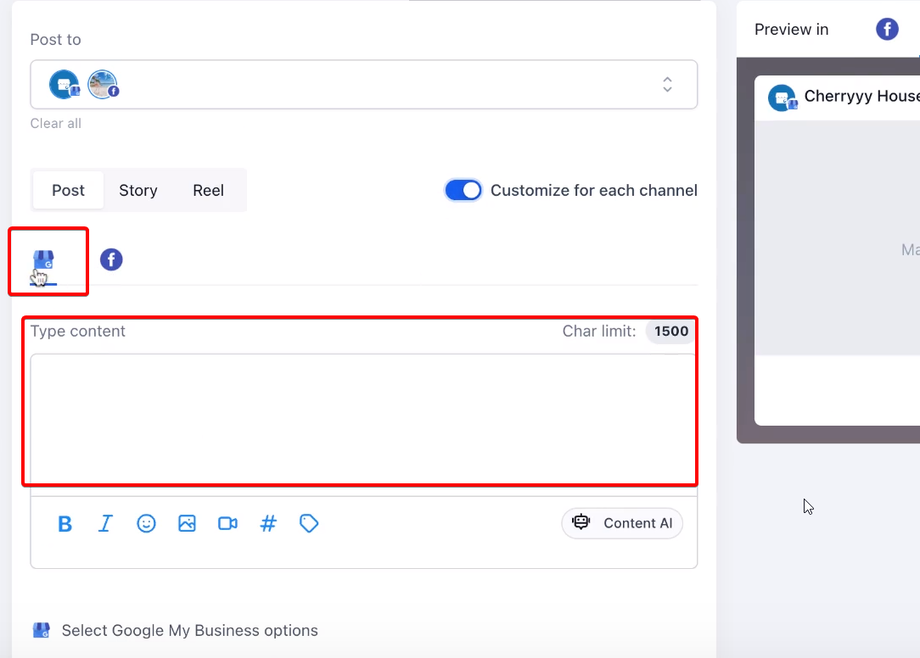Switch to the Facebook channel tab icon
This screenshot has width=920, height=658.
click(x=111, y=260)
